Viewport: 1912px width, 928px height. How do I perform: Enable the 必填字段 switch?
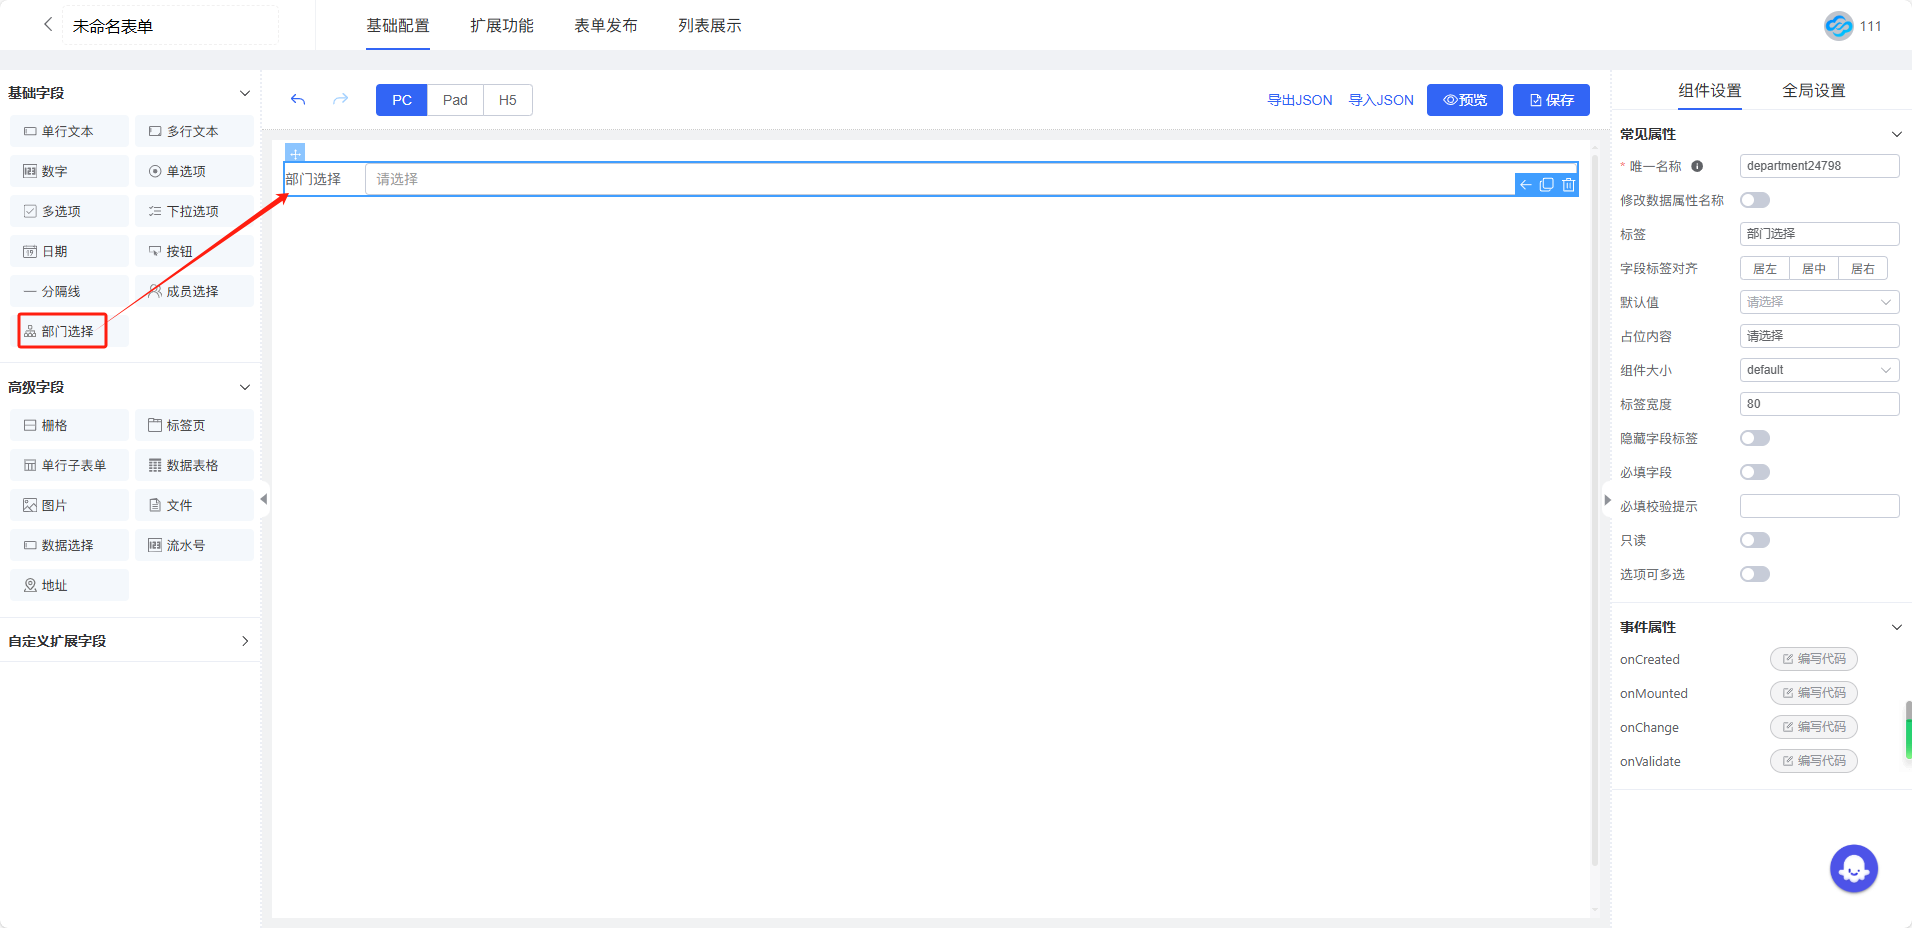click(1754, 472)
